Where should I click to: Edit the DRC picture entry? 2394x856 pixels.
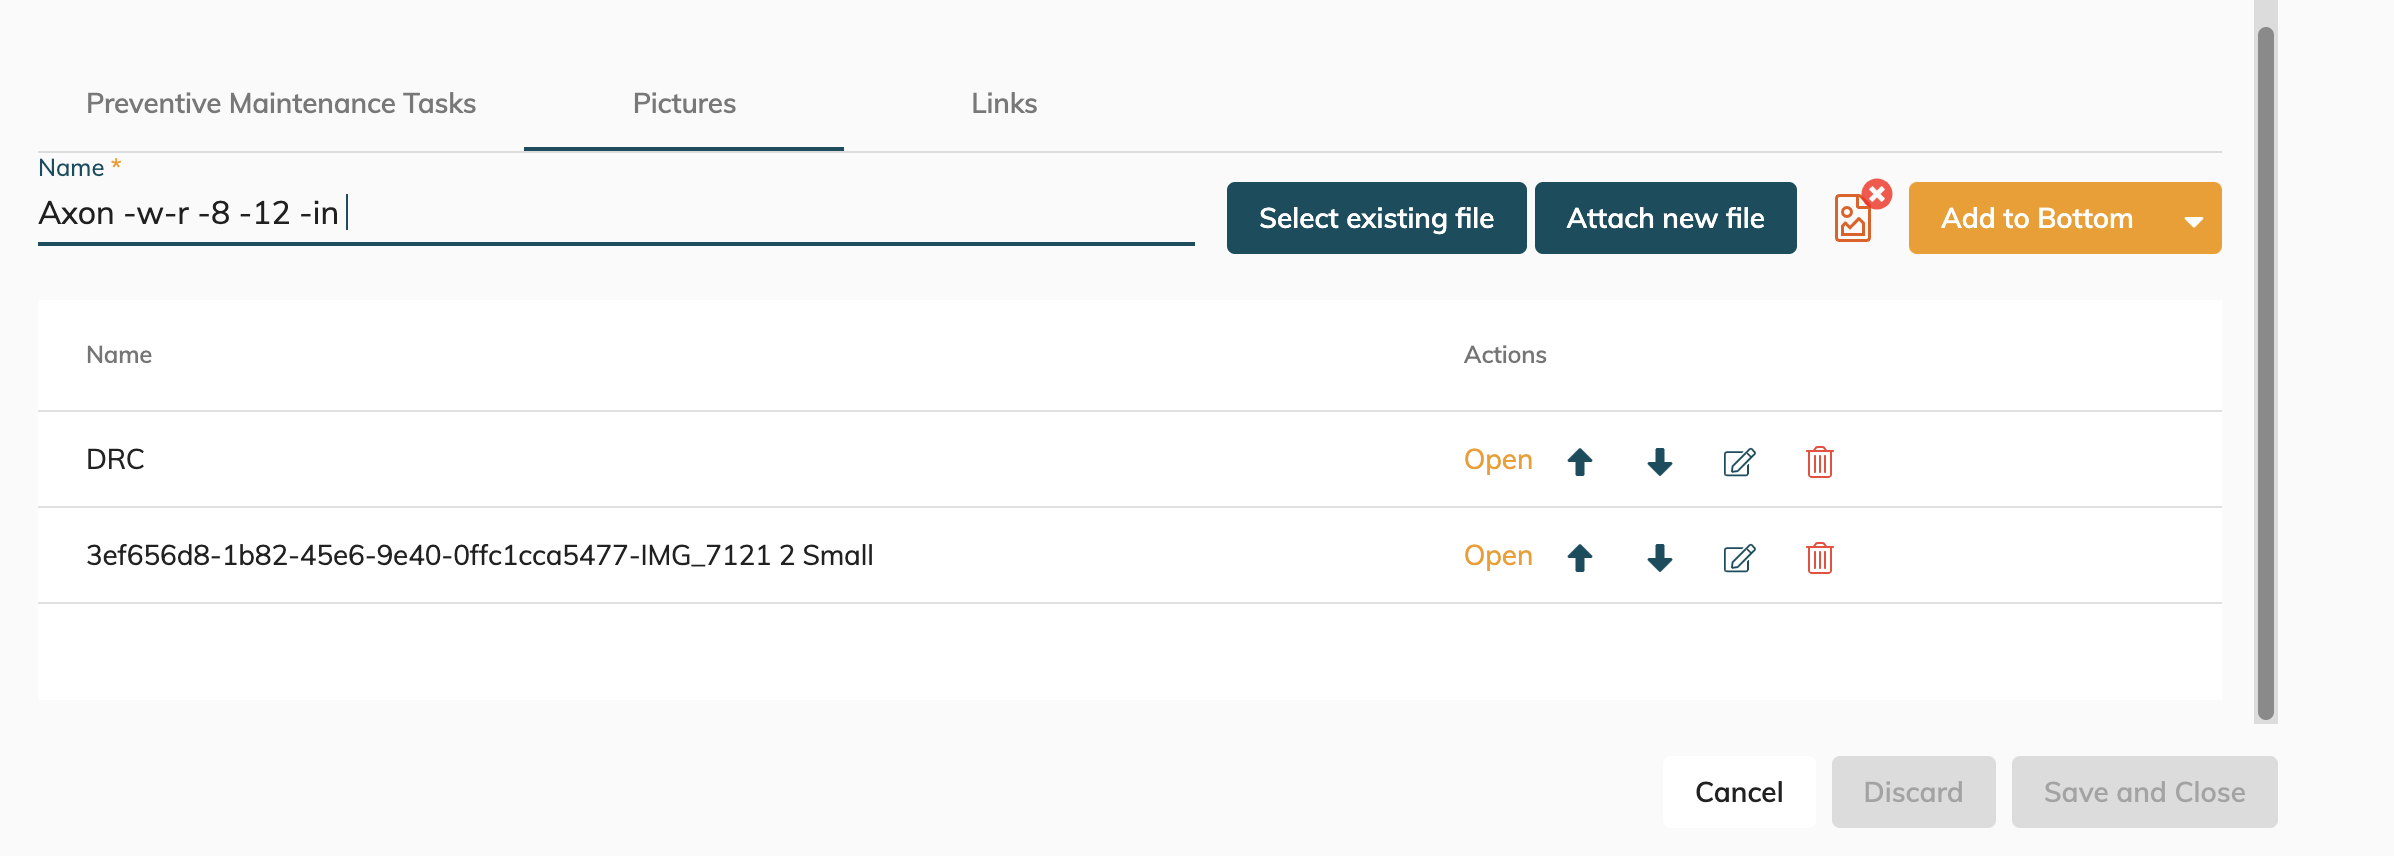pyautogui.click(x=1739, y=462)
